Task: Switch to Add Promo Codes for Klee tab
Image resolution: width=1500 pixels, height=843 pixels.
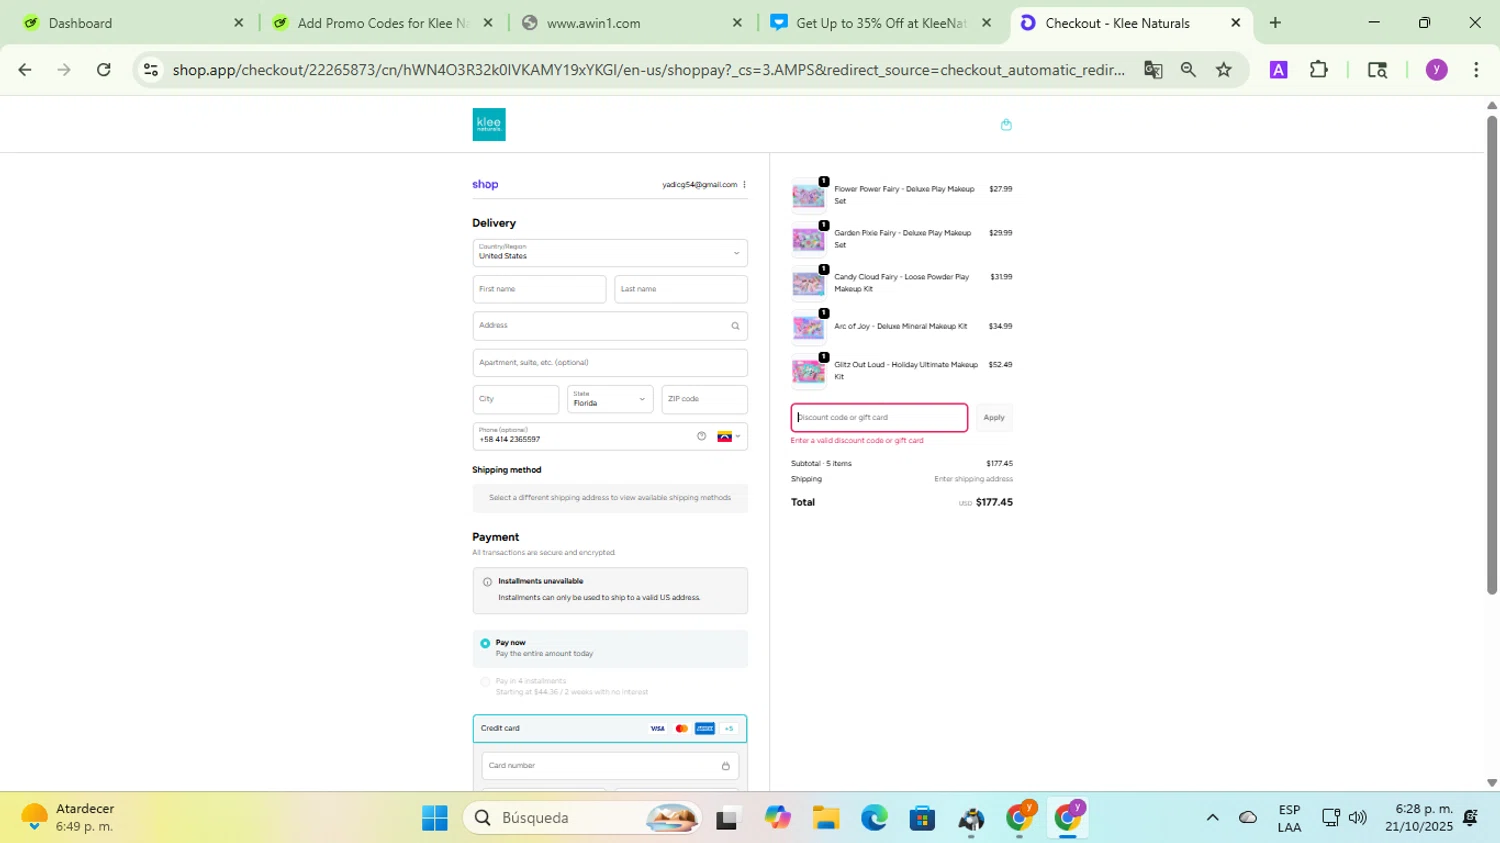Action: (x=382, y=23)
